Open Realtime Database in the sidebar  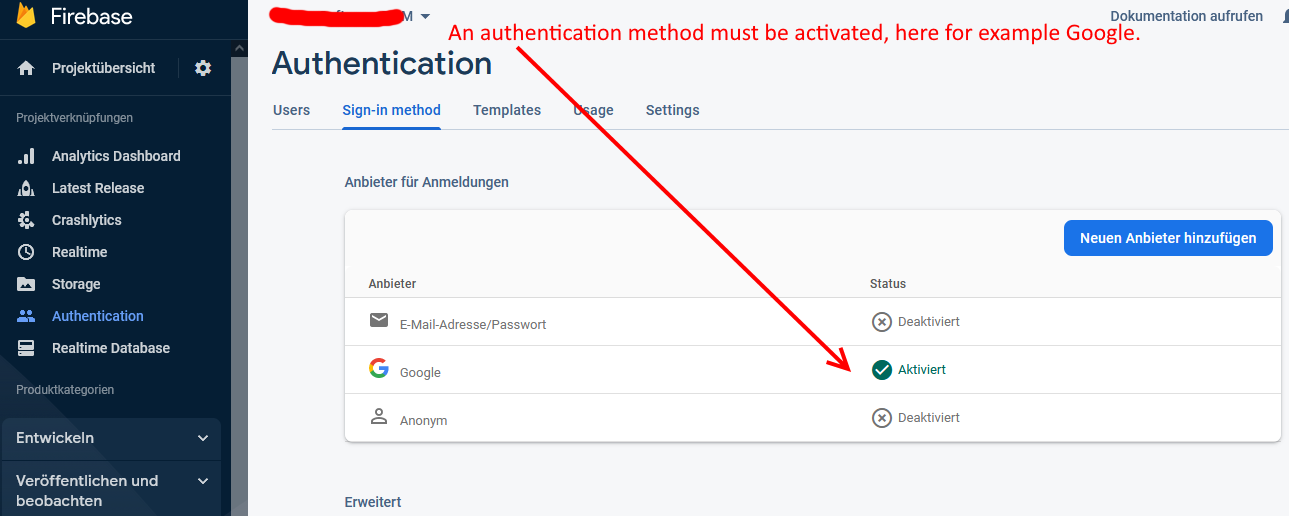click(110, 348)
